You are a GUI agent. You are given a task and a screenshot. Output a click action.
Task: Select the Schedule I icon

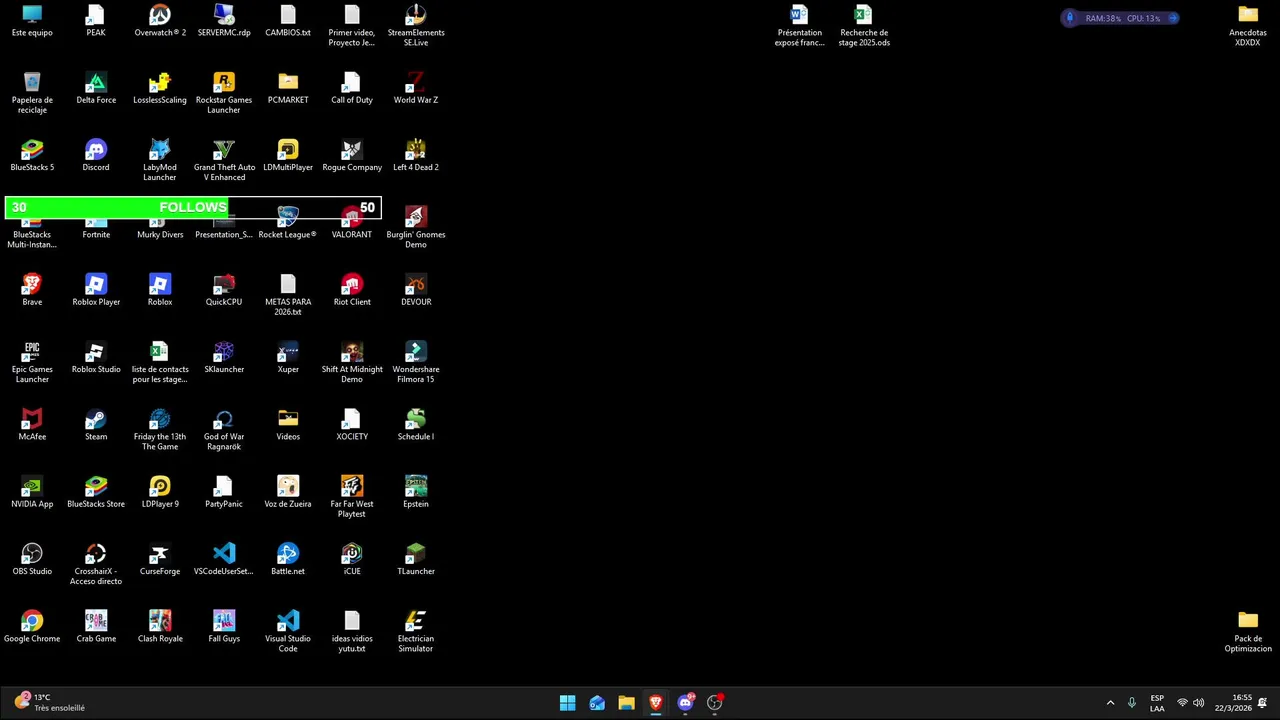(x=416, y=425)
